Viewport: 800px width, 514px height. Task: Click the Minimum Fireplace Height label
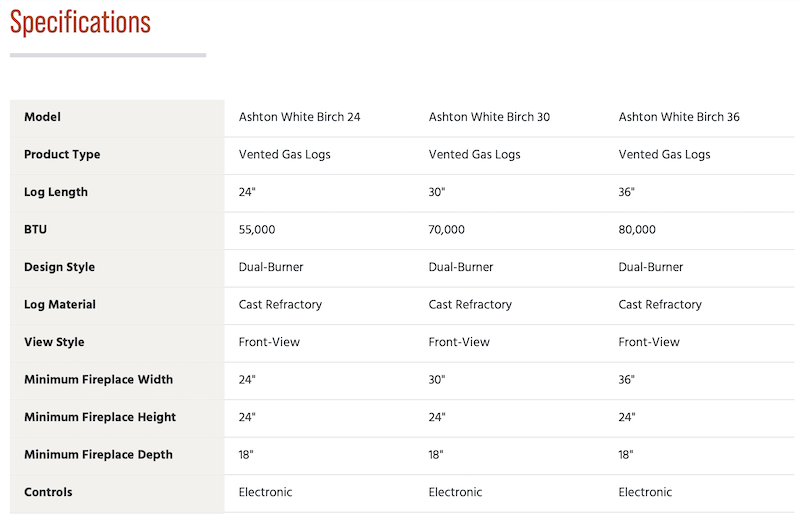100,417
